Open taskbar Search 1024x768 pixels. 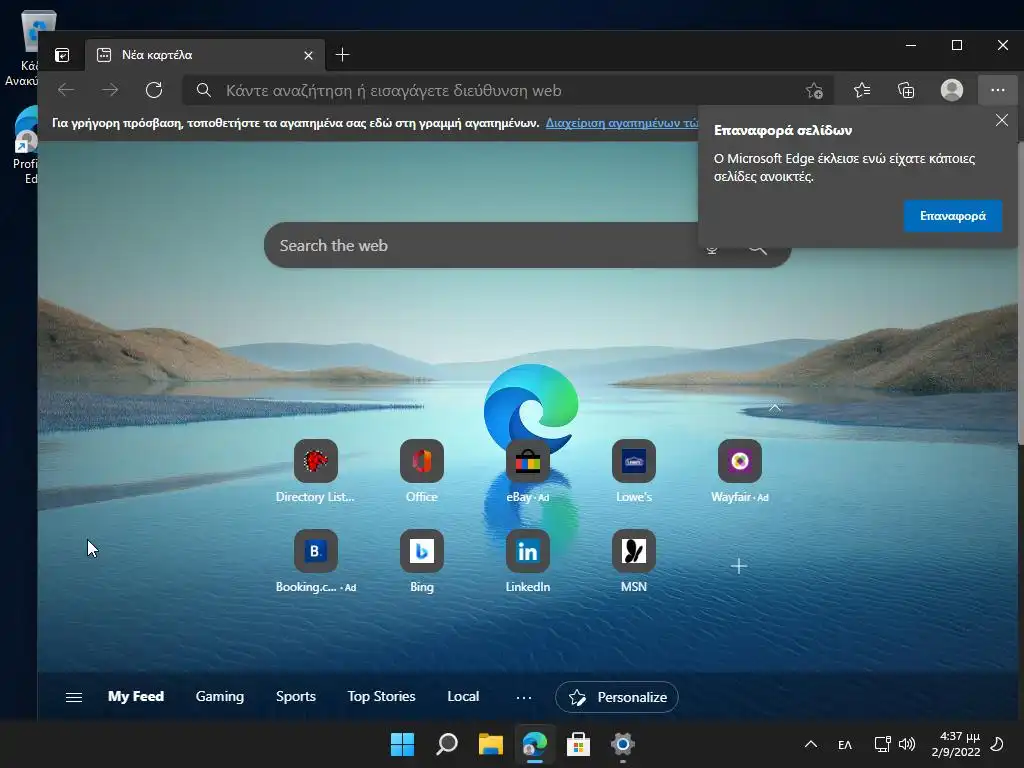[x=447, y=744]
